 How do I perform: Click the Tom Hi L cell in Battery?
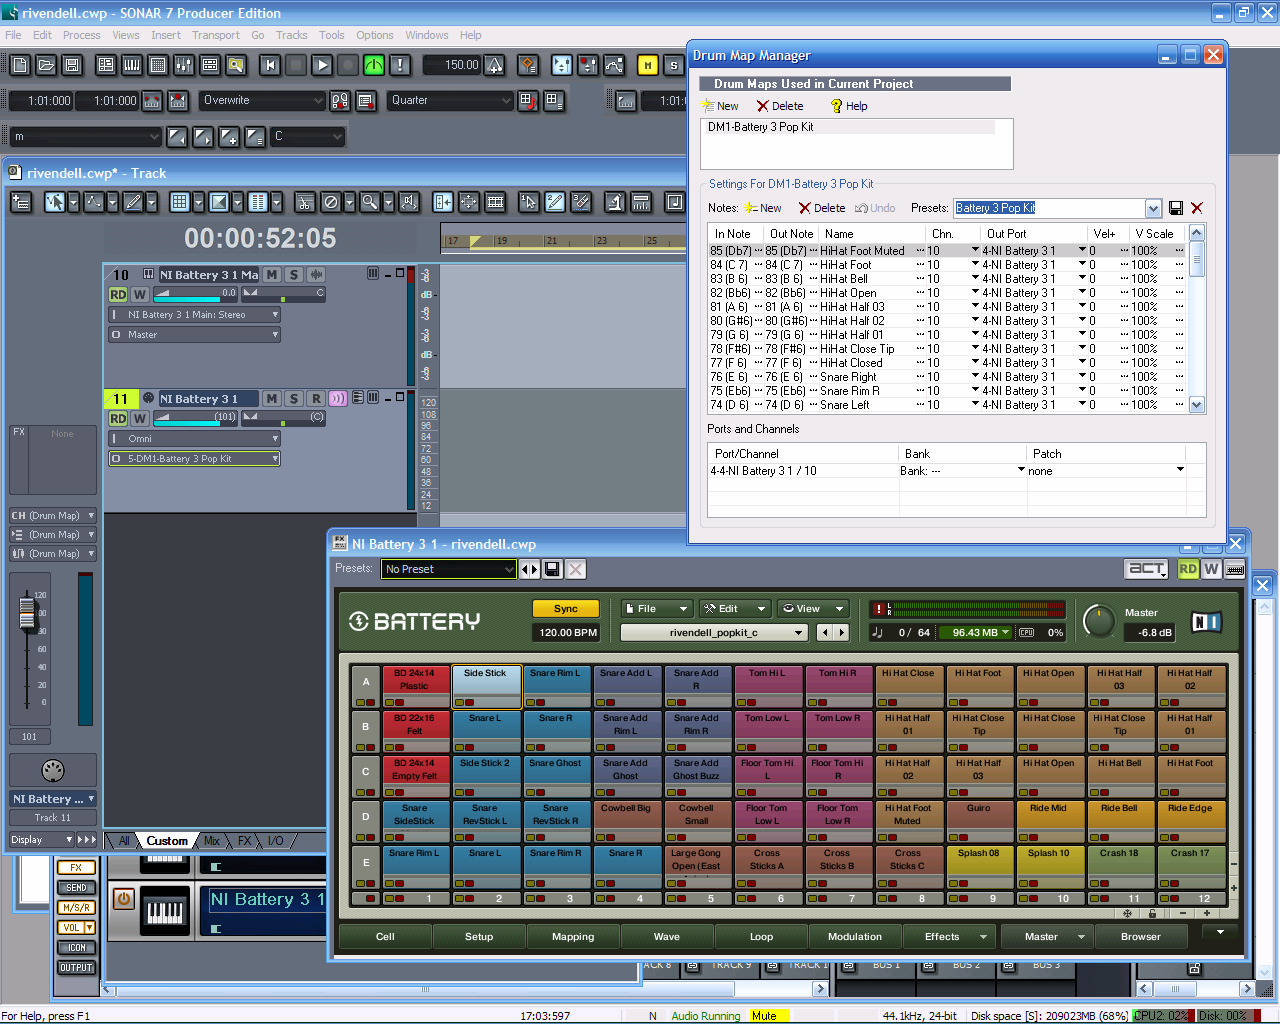pos(767,686)
